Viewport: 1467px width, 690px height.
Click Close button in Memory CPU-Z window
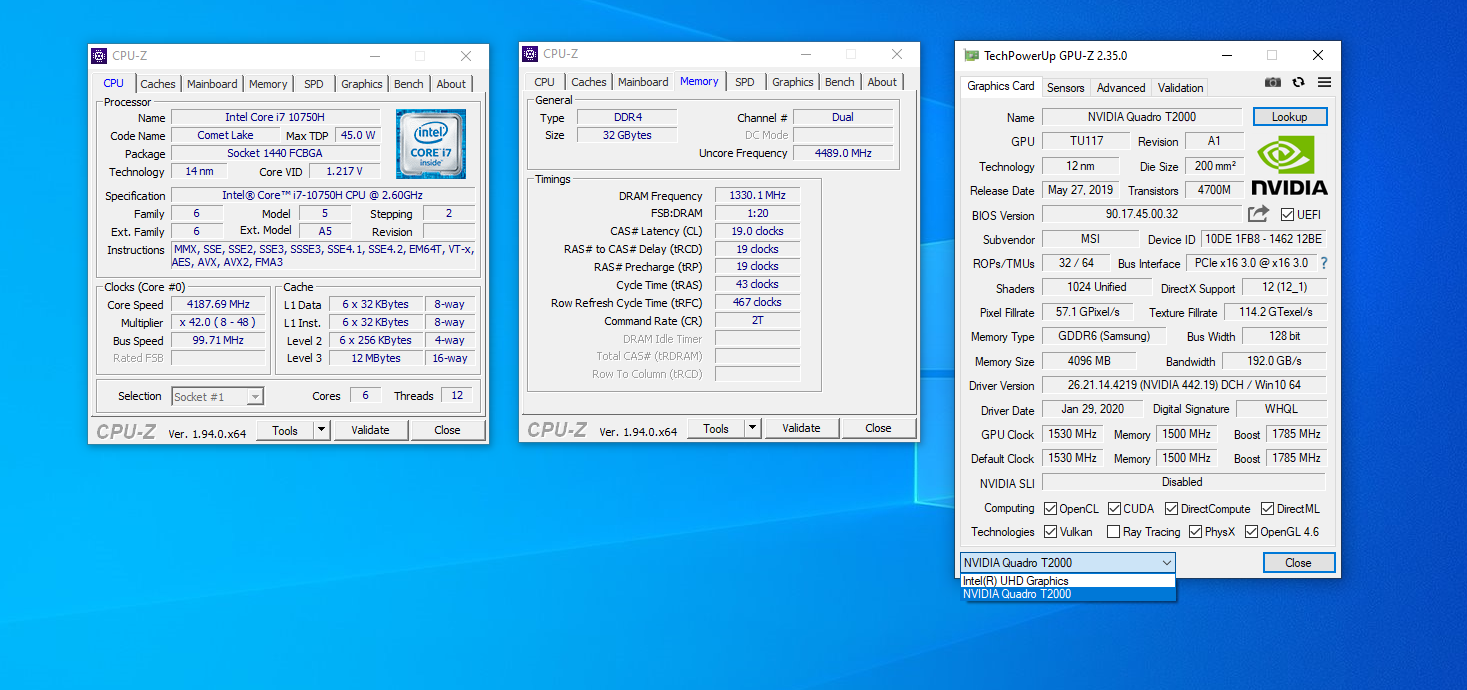point(878,428)
